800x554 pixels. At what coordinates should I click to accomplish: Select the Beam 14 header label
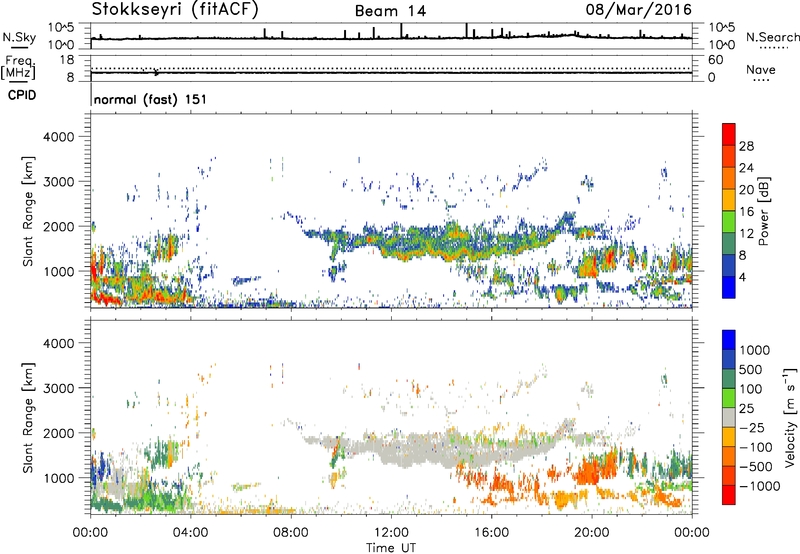coord(390,11)
